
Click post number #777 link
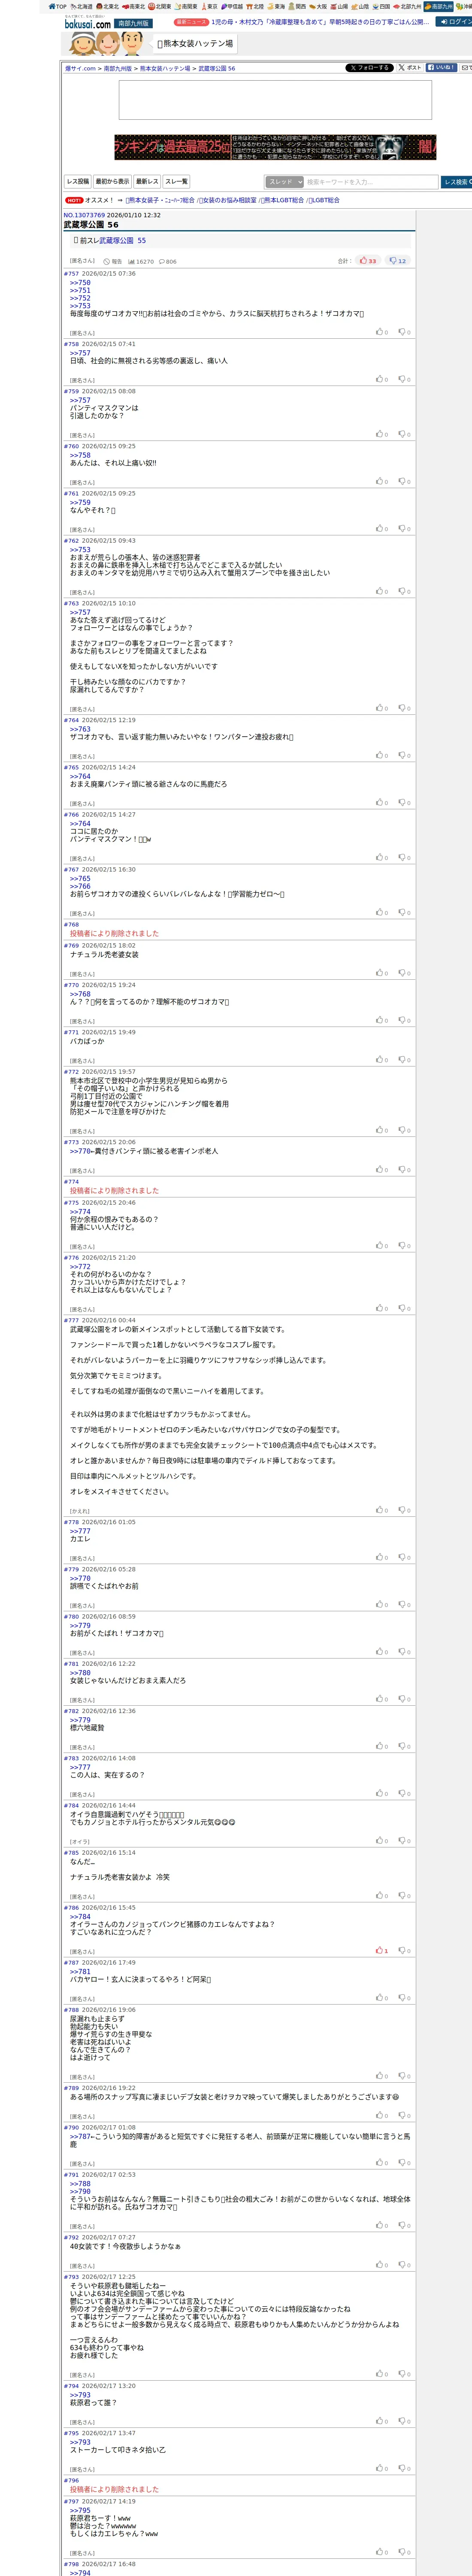71,1320
